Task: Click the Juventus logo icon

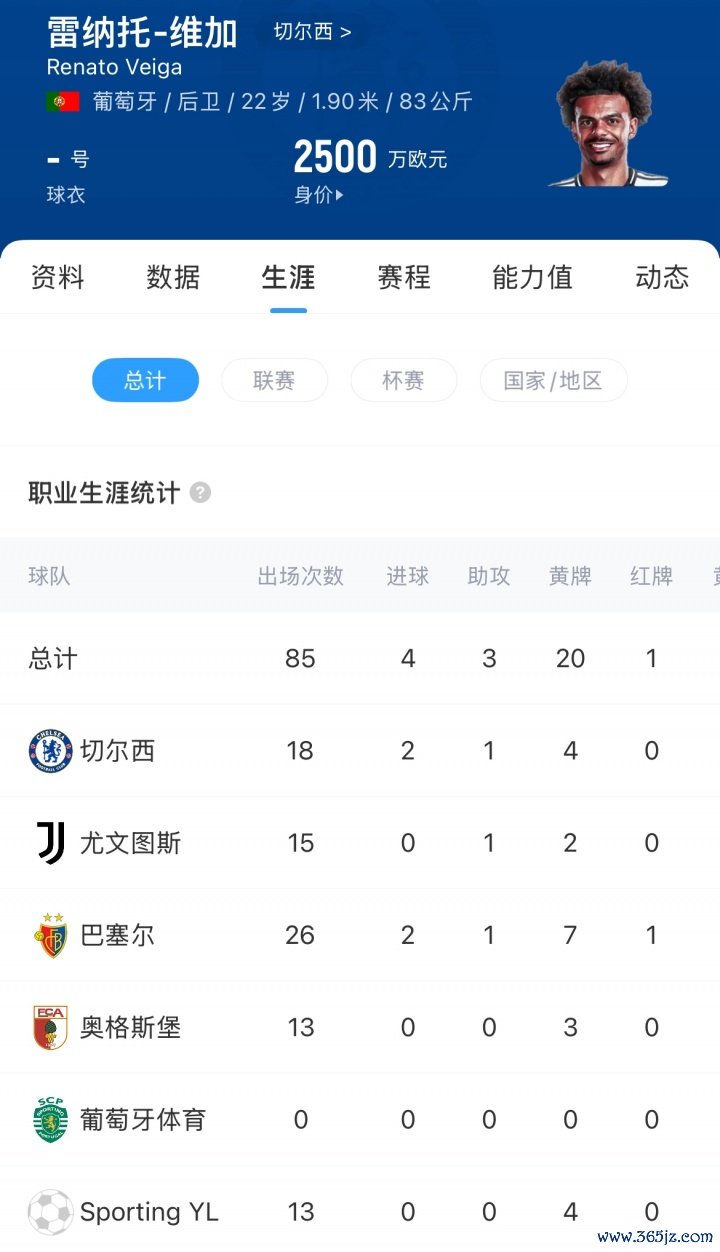Action: (x=50, y=843)
